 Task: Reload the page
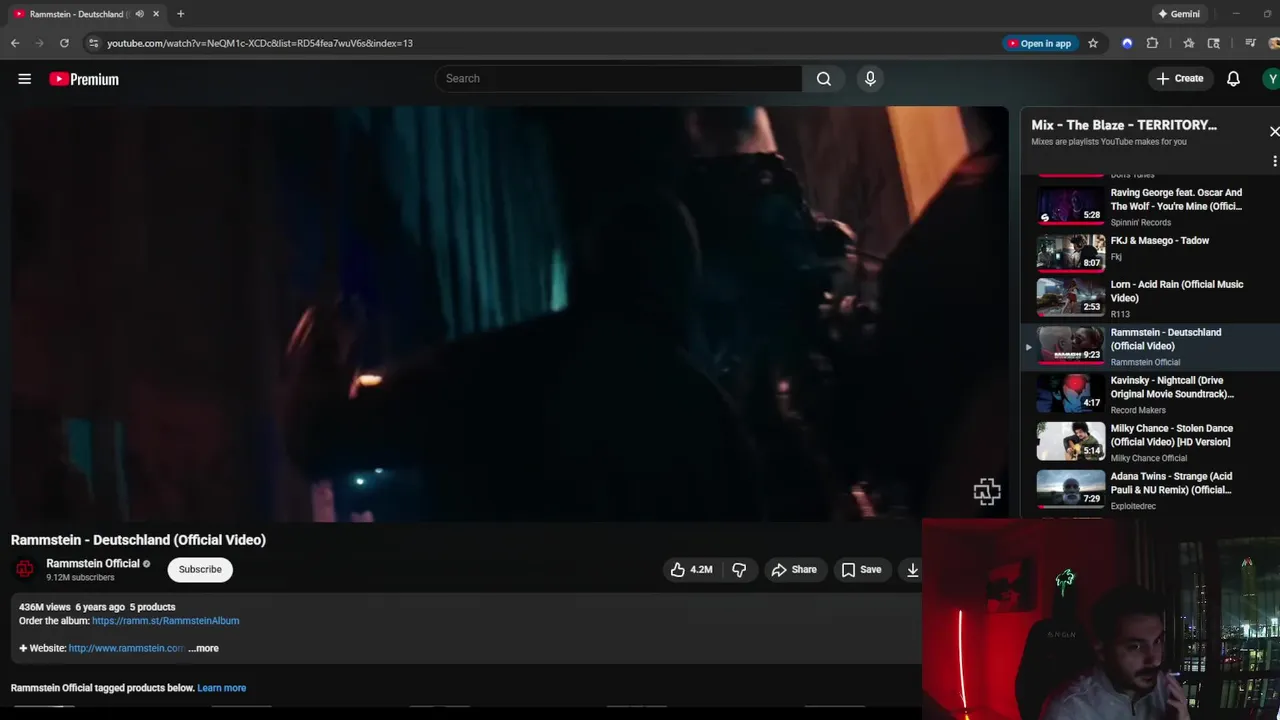click(64, 43)
